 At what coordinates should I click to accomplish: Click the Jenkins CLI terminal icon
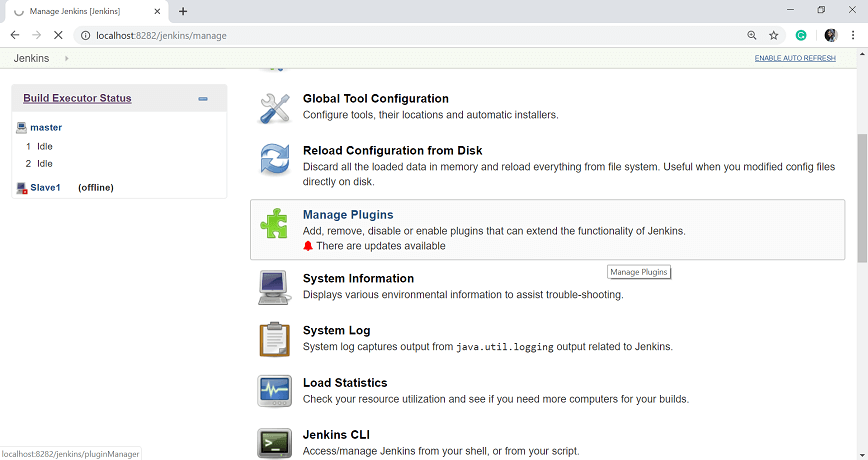(275, 443)
